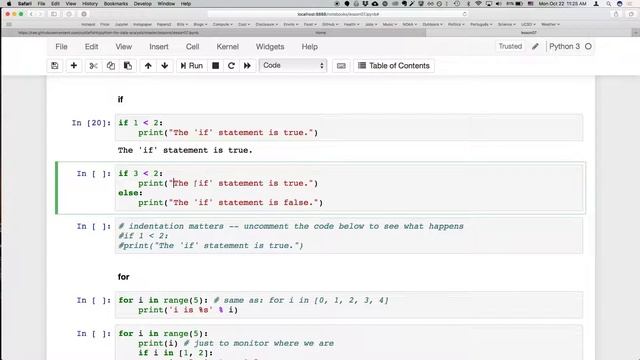Click the 'for' markdown heading
The width and height of the screenshot is (640, 360).
pos(123,277)
